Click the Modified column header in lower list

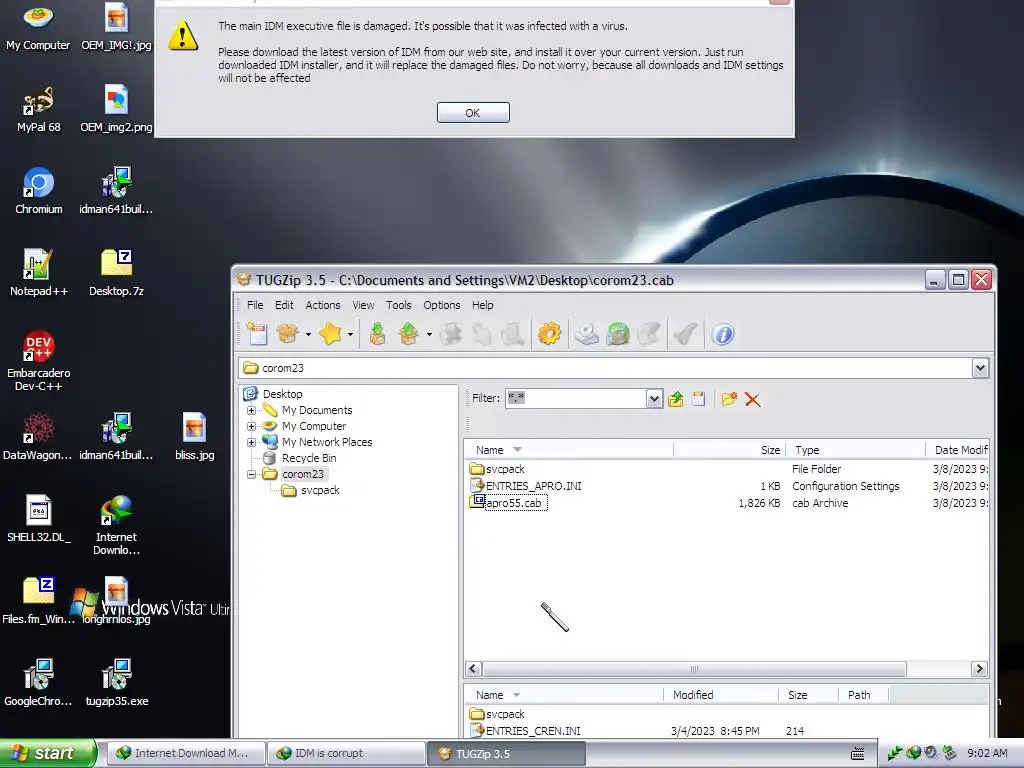point(721,695)
